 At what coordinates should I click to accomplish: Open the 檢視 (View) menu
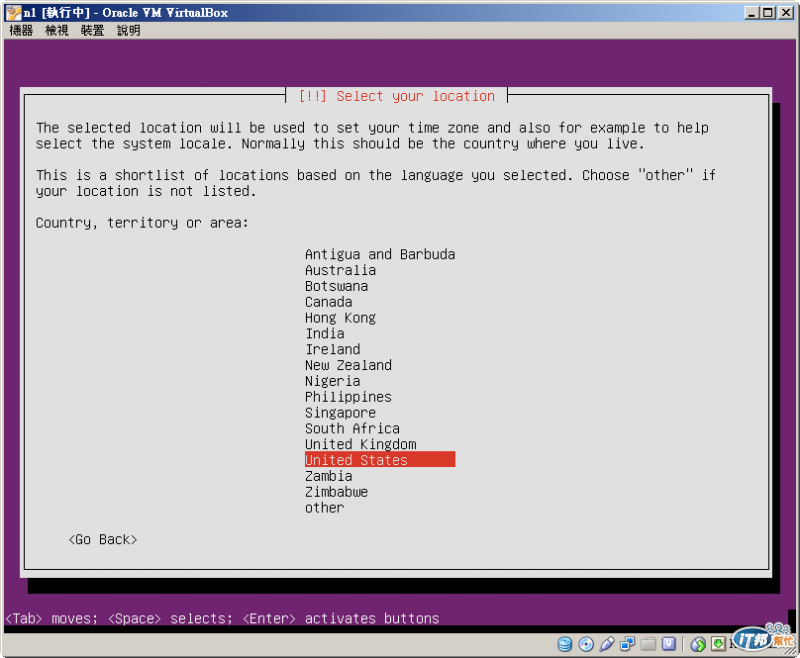(57, 31)
